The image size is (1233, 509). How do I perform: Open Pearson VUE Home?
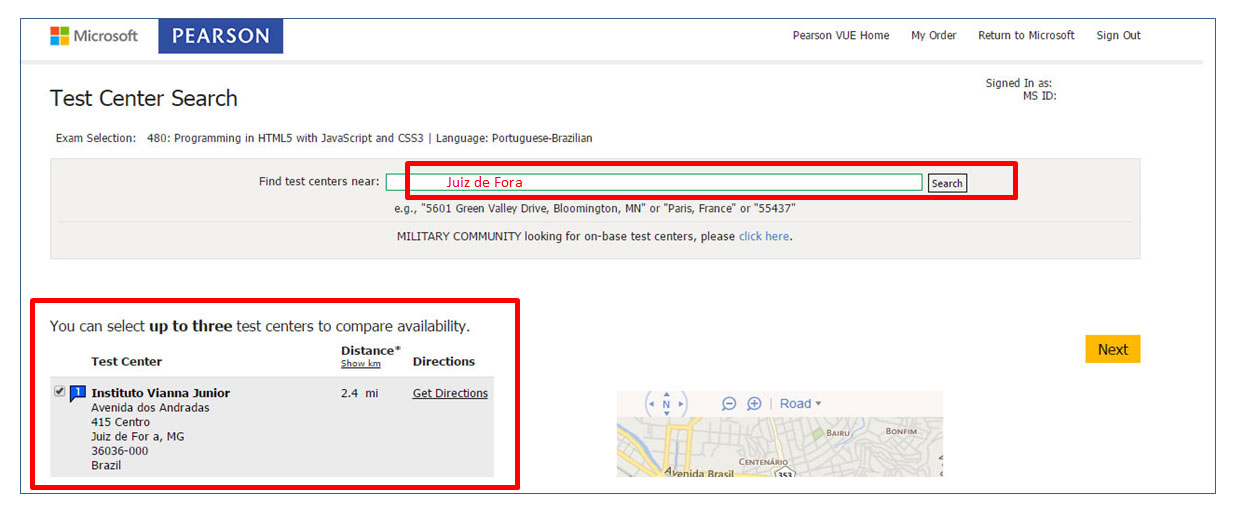coord(840,35)
